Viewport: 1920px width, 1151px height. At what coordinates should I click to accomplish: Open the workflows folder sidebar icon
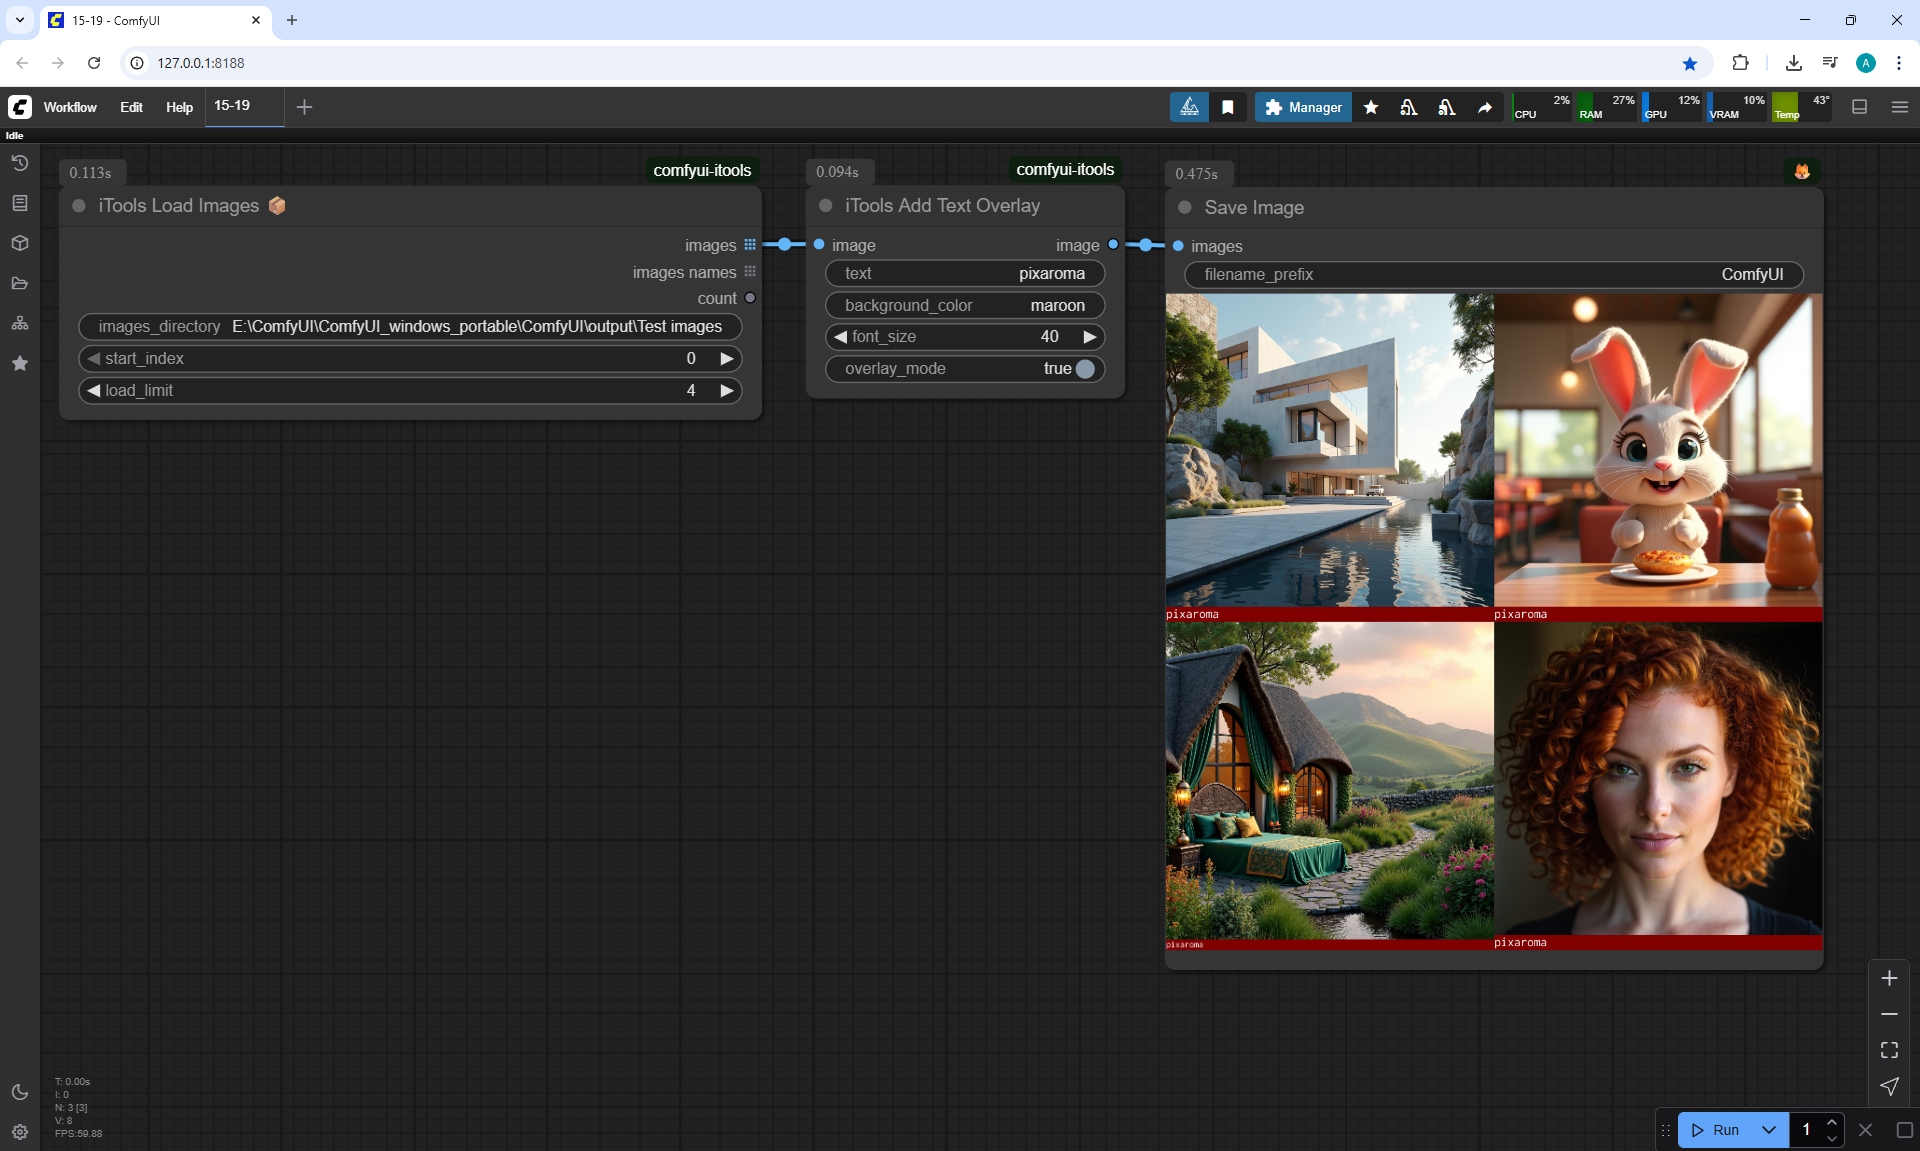(20, 283)
